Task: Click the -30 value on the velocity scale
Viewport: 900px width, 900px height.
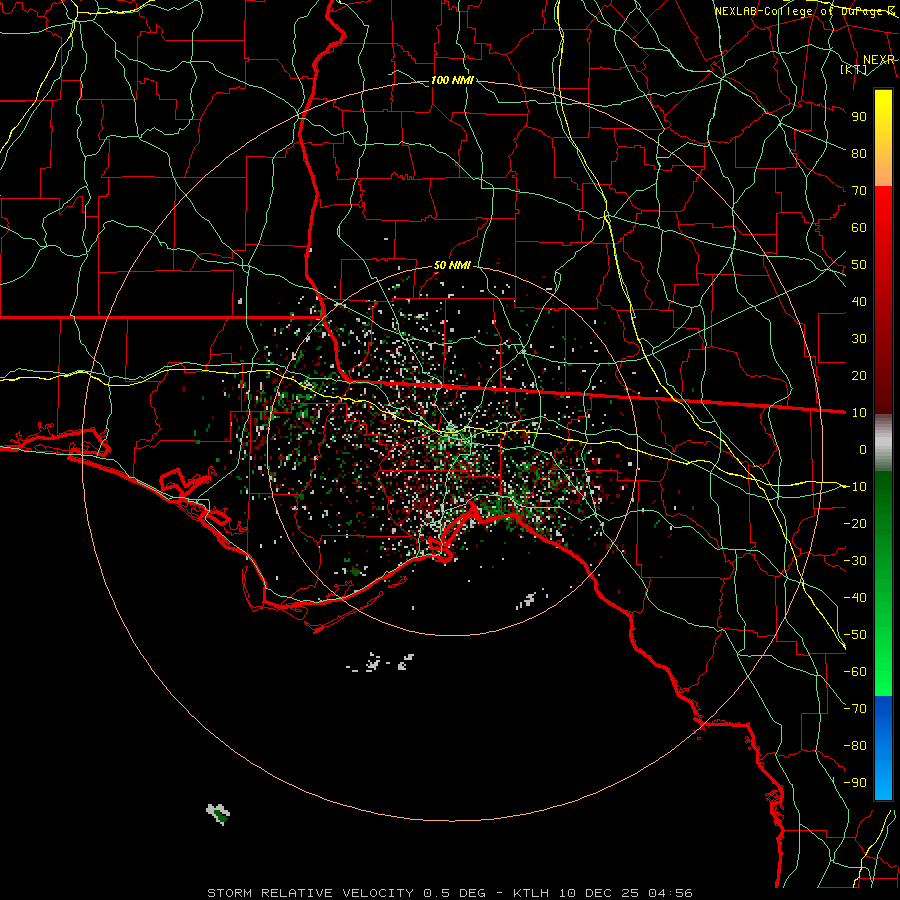Action: pos(855,561)
